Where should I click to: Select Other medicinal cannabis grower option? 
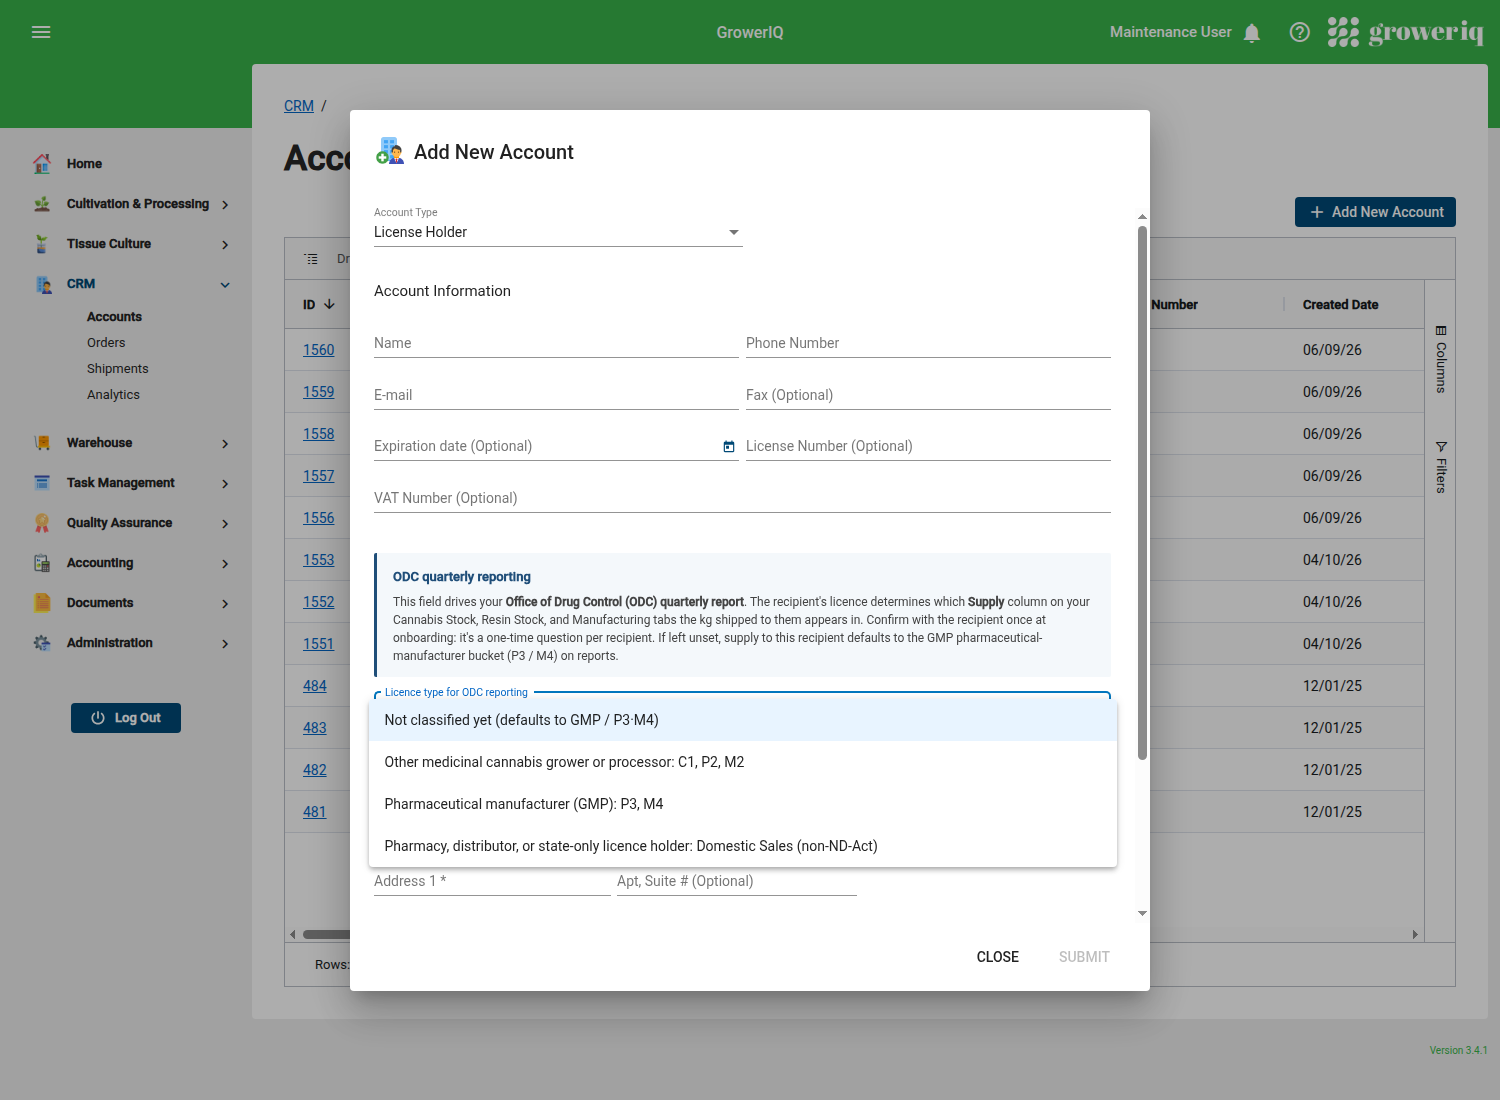pos(743,762)
